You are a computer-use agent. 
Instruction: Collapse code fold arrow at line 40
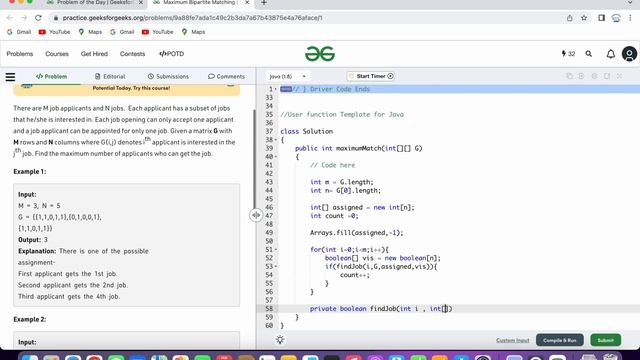pyautogui.click(x=276, y=157)
